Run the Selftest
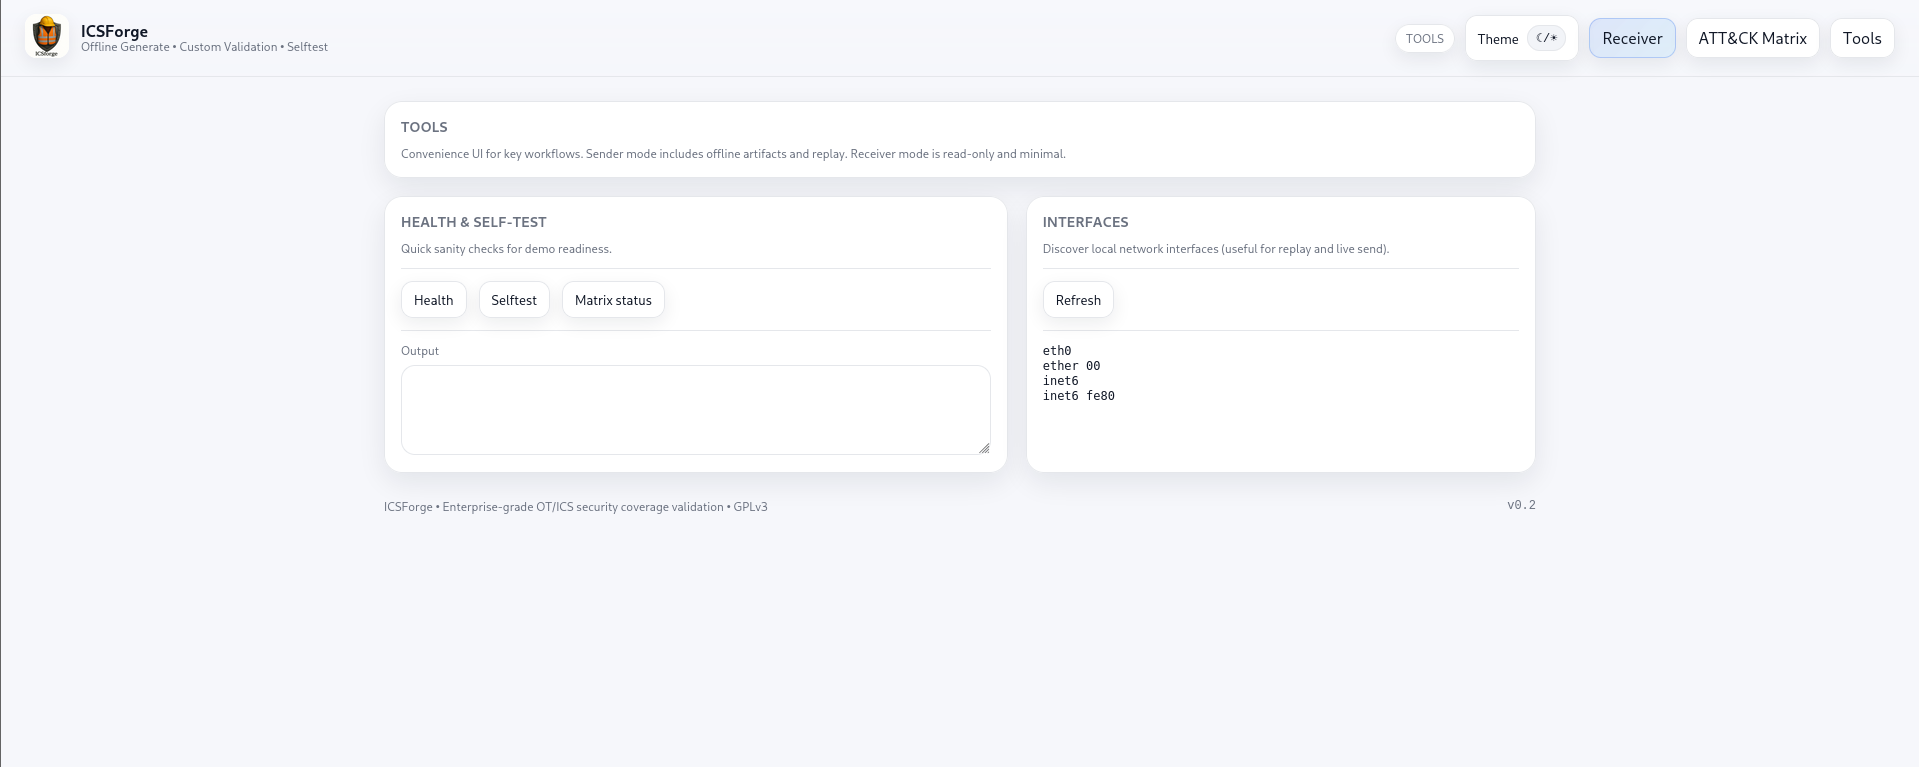Viewport: 1919px width, 767px height. 513,300
